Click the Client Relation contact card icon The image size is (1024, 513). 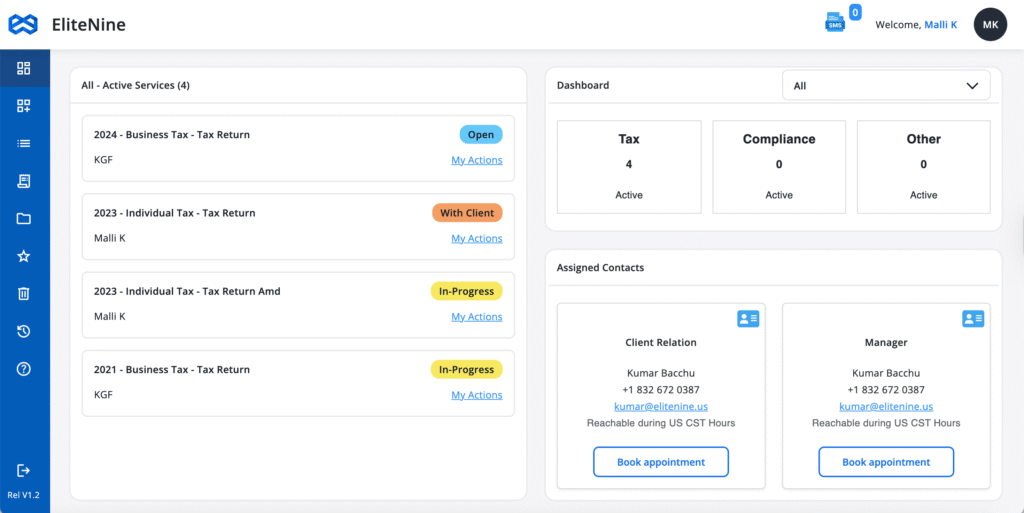click(748, 319)
